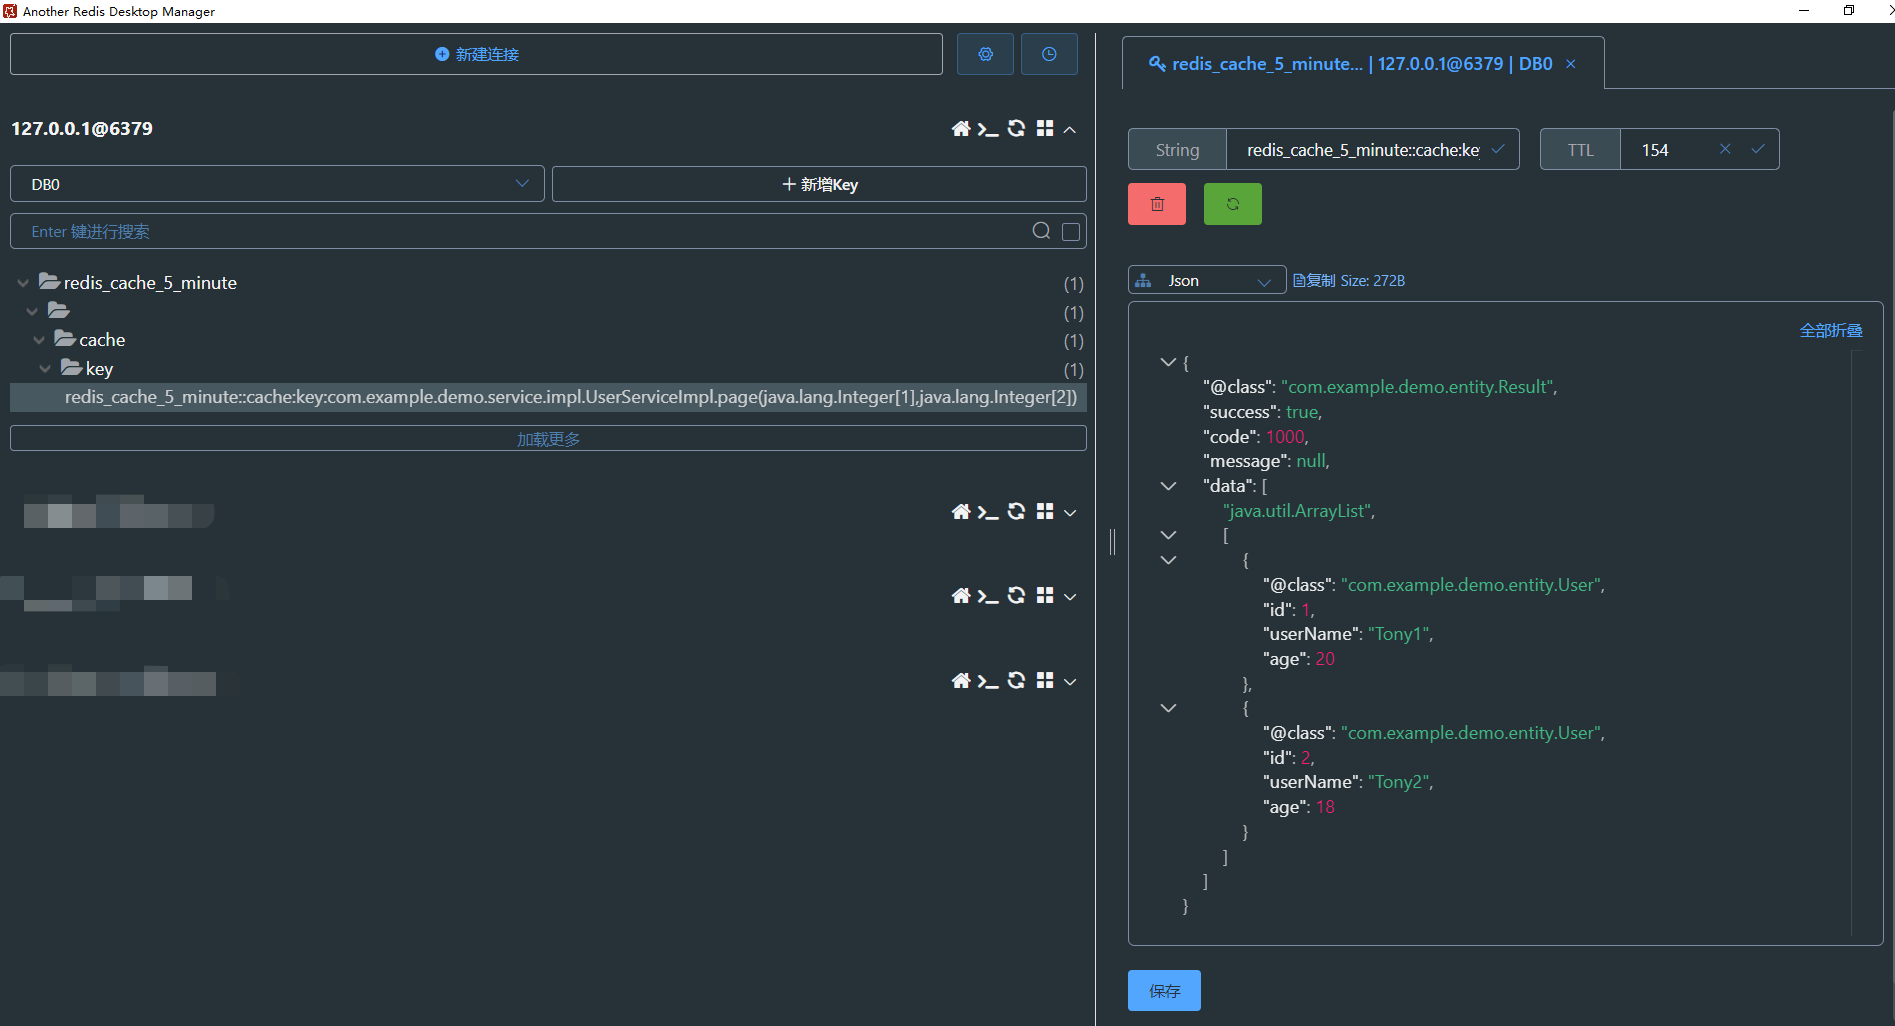The width and height of the screenshot is (1895, 1026).
Task: Toggle exact search checkbox
Action: point(1070,232)
